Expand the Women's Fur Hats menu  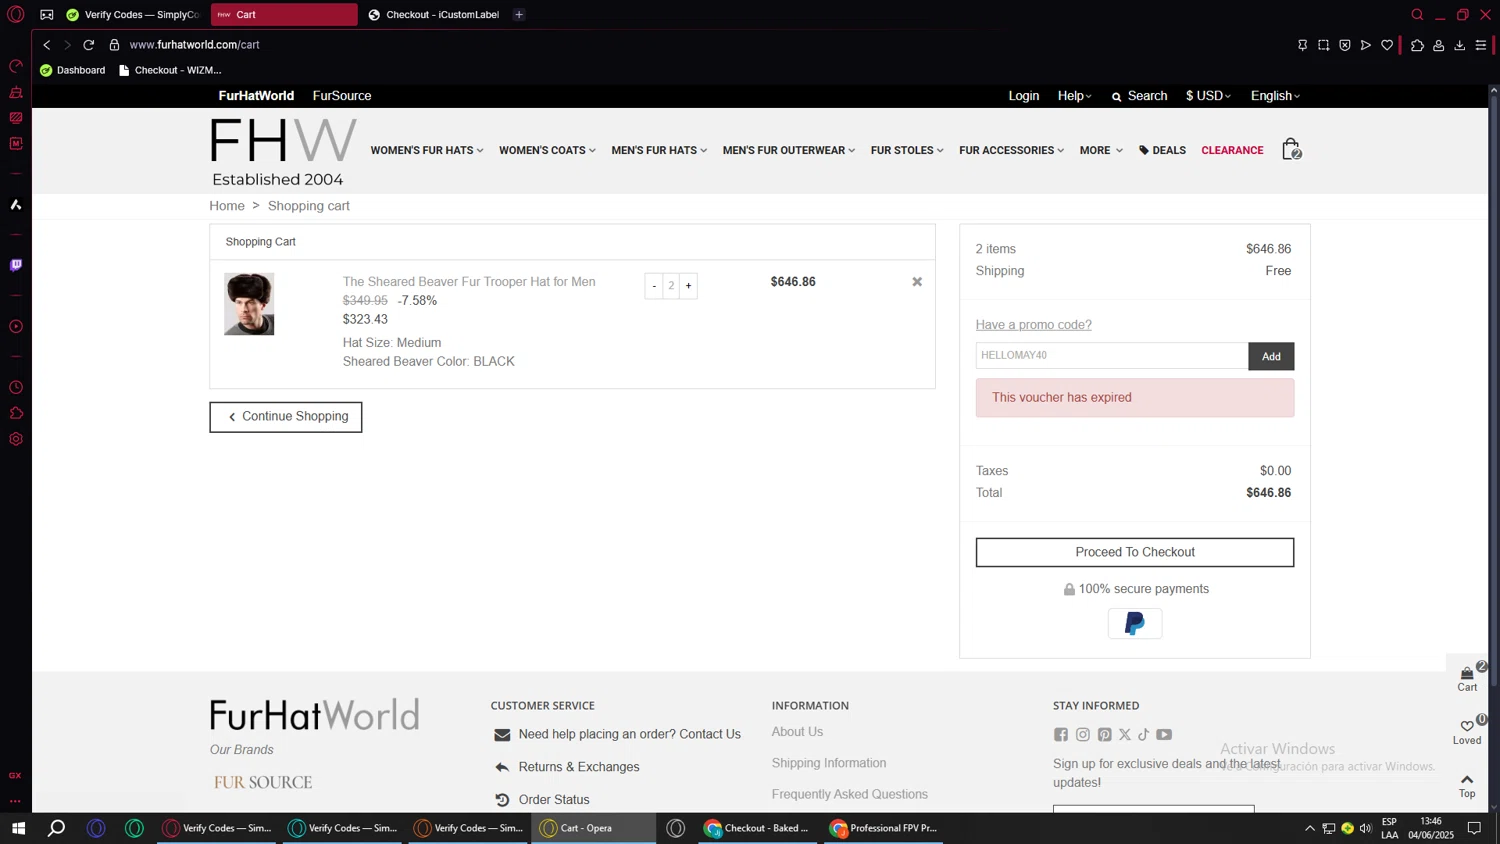[427, 151]
